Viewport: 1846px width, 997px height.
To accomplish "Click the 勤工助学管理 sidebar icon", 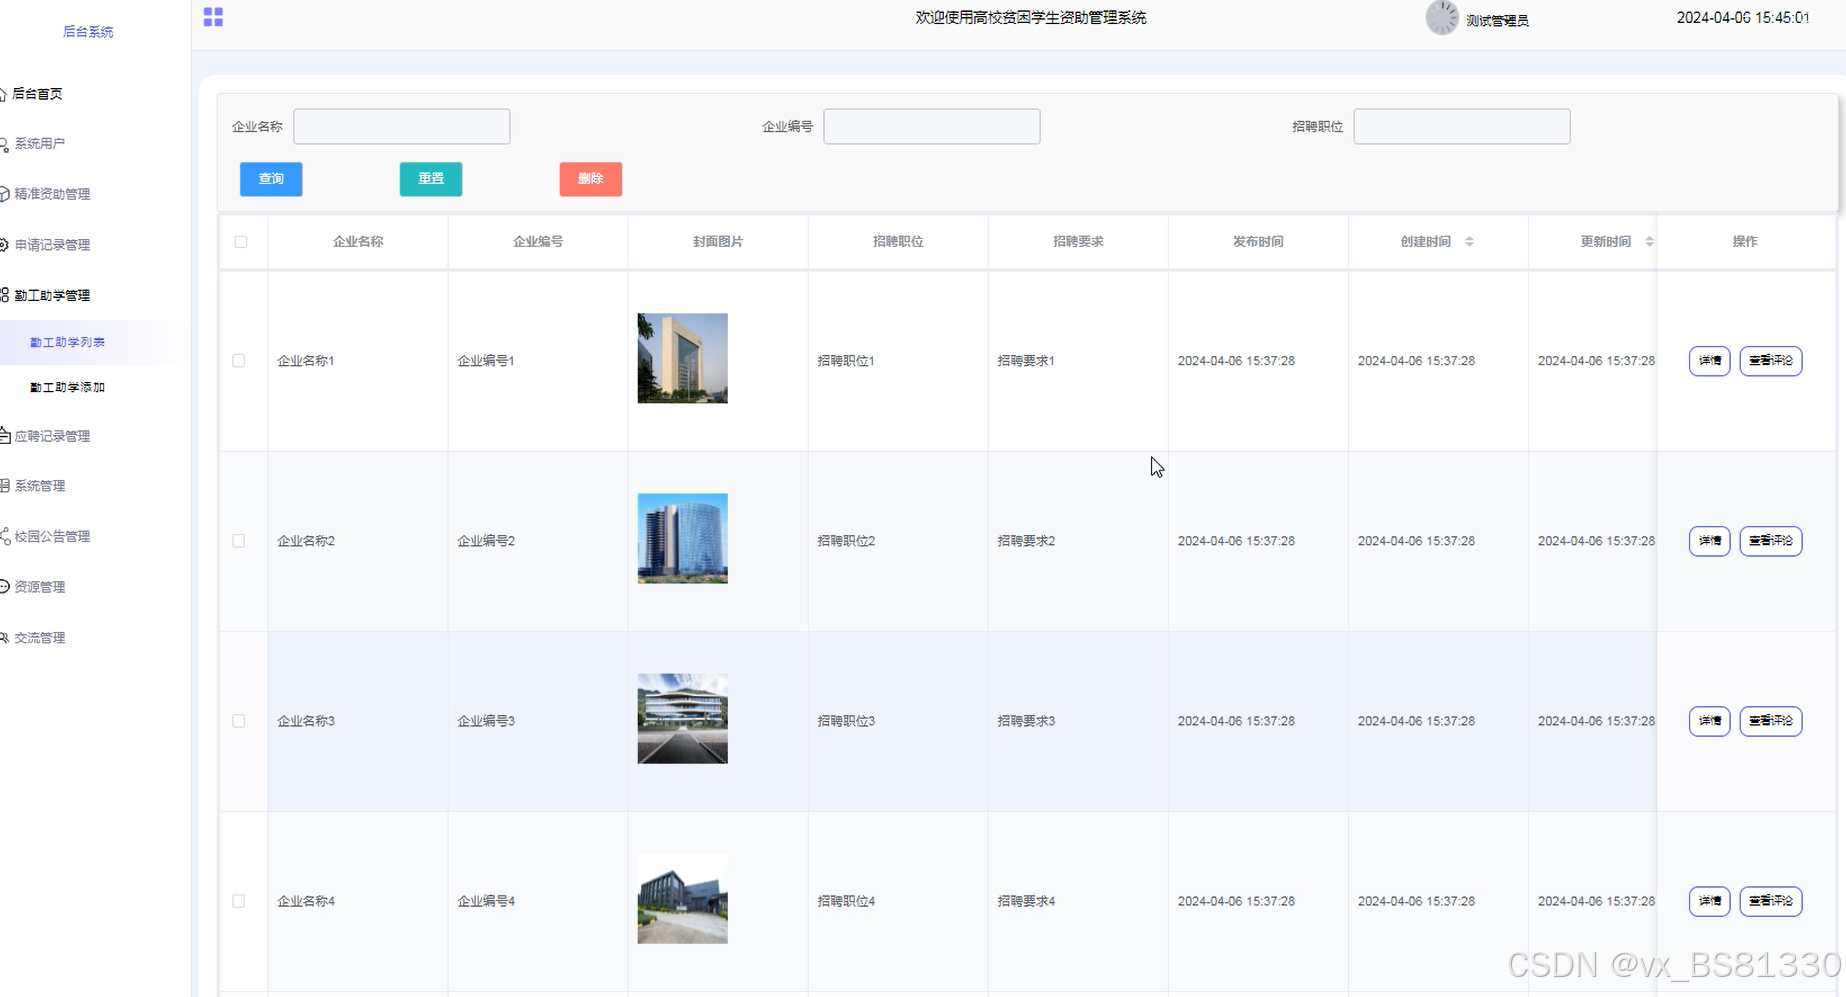I will [4, 295].
